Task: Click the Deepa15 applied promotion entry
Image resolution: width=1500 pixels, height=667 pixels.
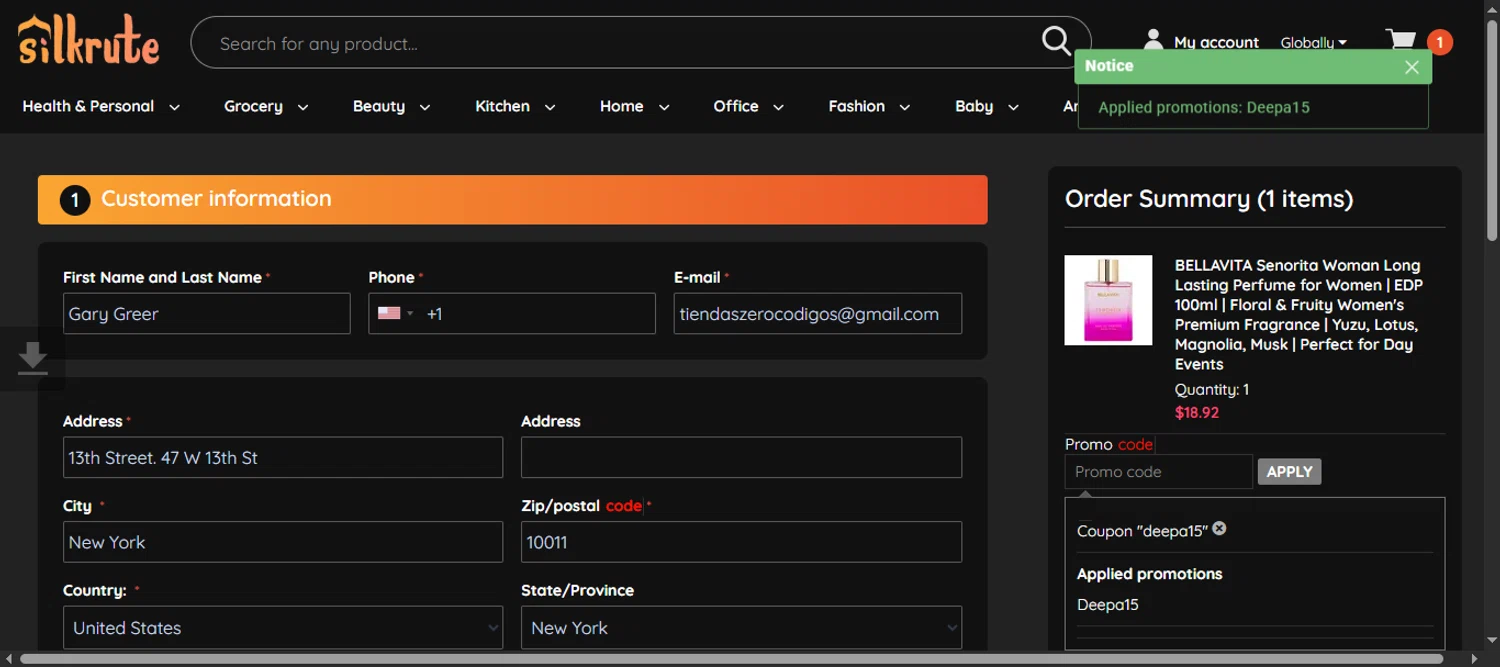Action: (x=1108, y=604)
